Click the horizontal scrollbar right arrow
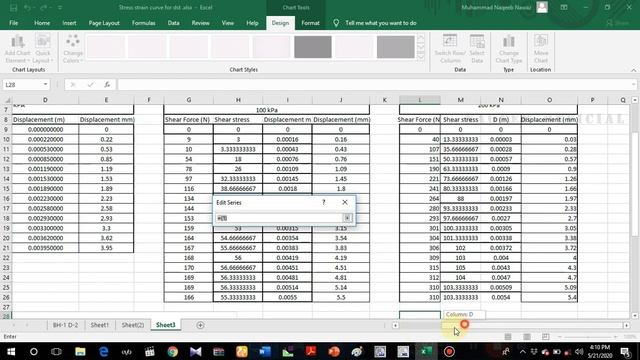Screen dimensions: 640x360 click(x=627, y=325)
